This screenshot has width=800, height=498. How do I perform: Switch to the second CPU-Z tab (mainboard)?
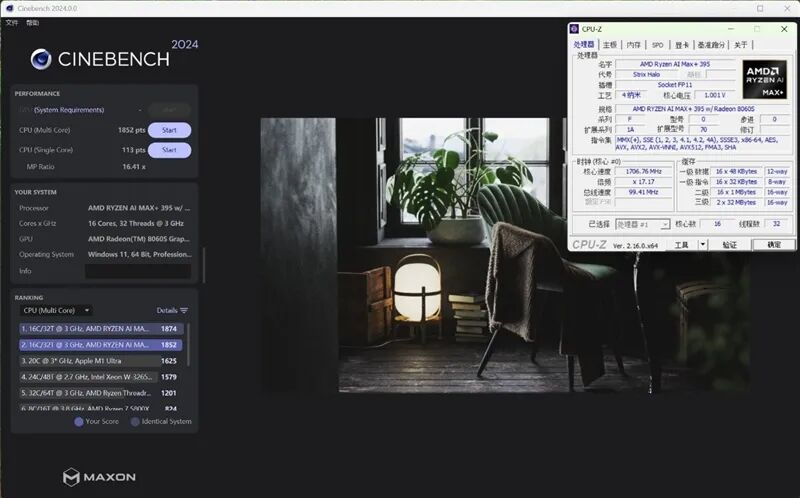pyautogui.click(x=610, y=45)
